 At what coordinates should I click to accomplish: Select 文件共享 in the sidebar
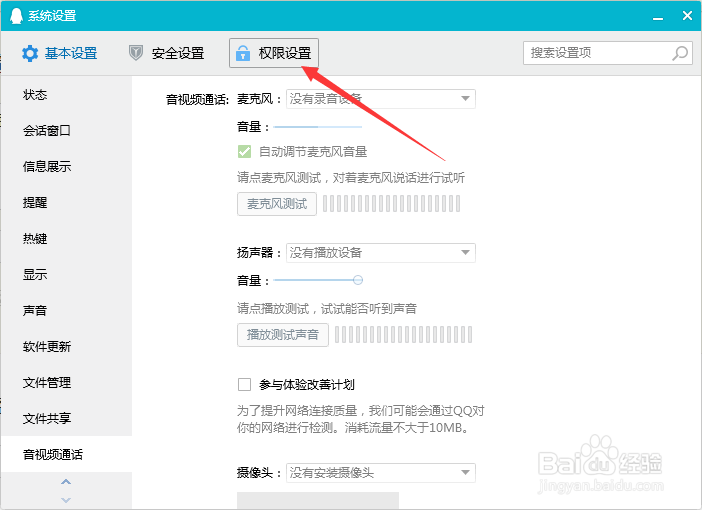coord(66,418)
